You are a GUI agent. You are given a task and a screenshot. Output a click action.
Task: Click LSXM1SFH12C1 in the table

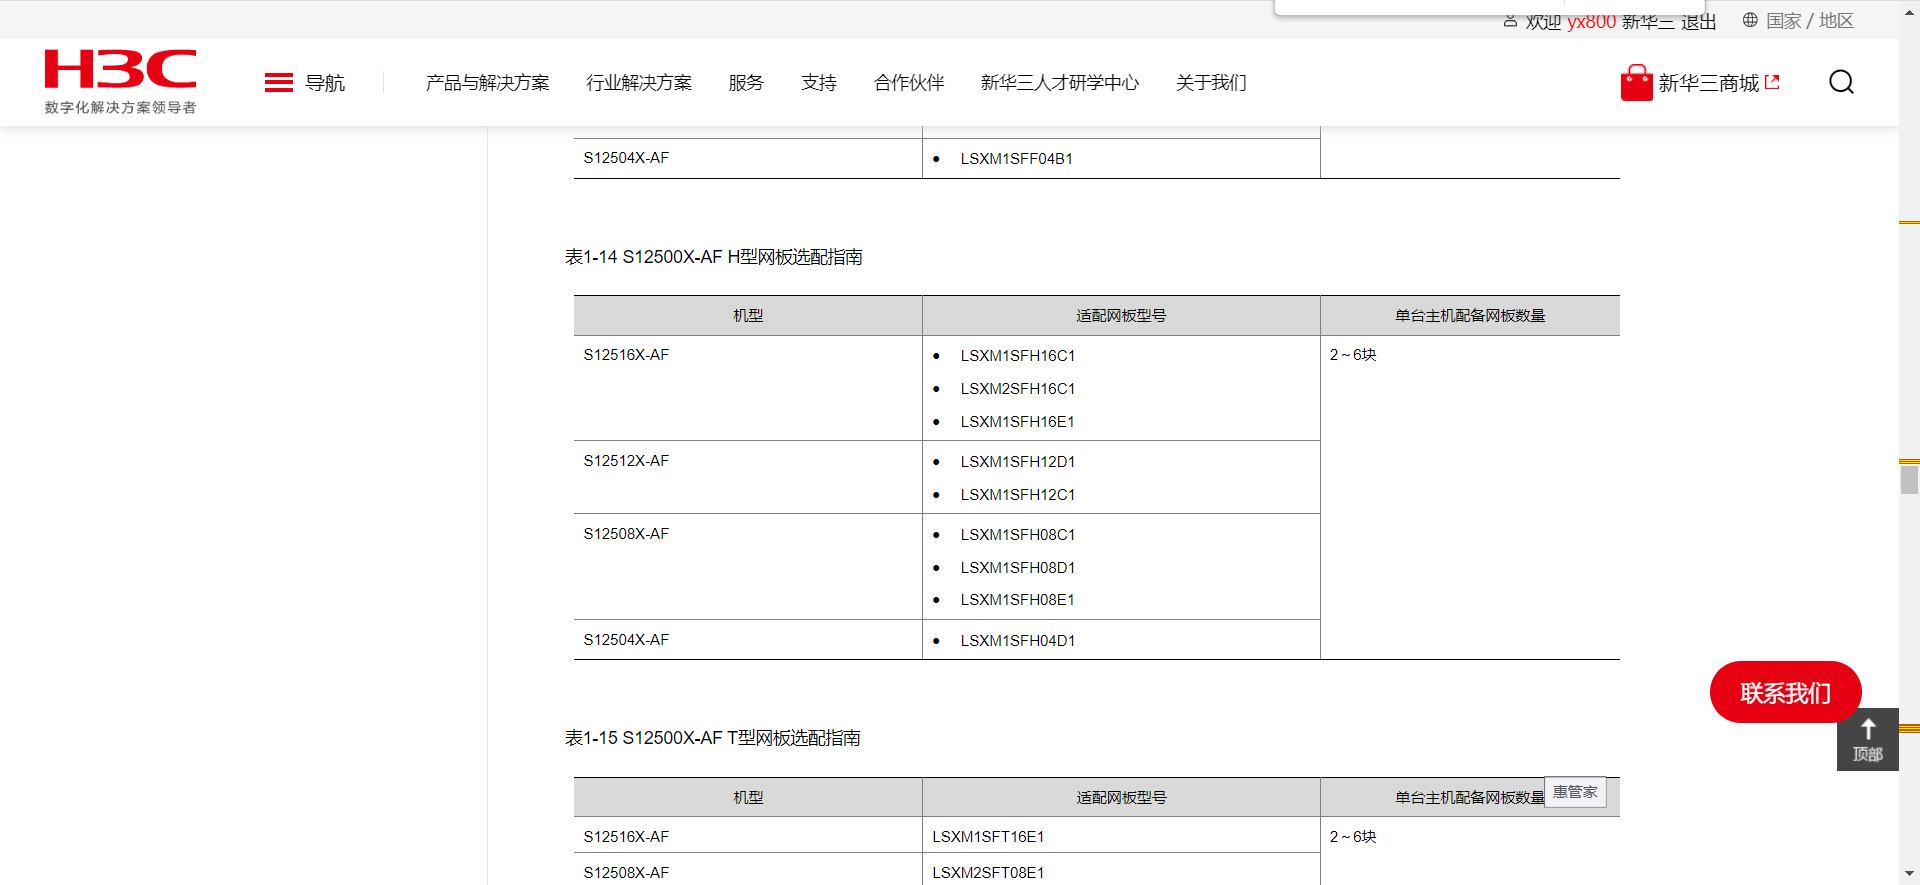click(x=1018, y=495)
